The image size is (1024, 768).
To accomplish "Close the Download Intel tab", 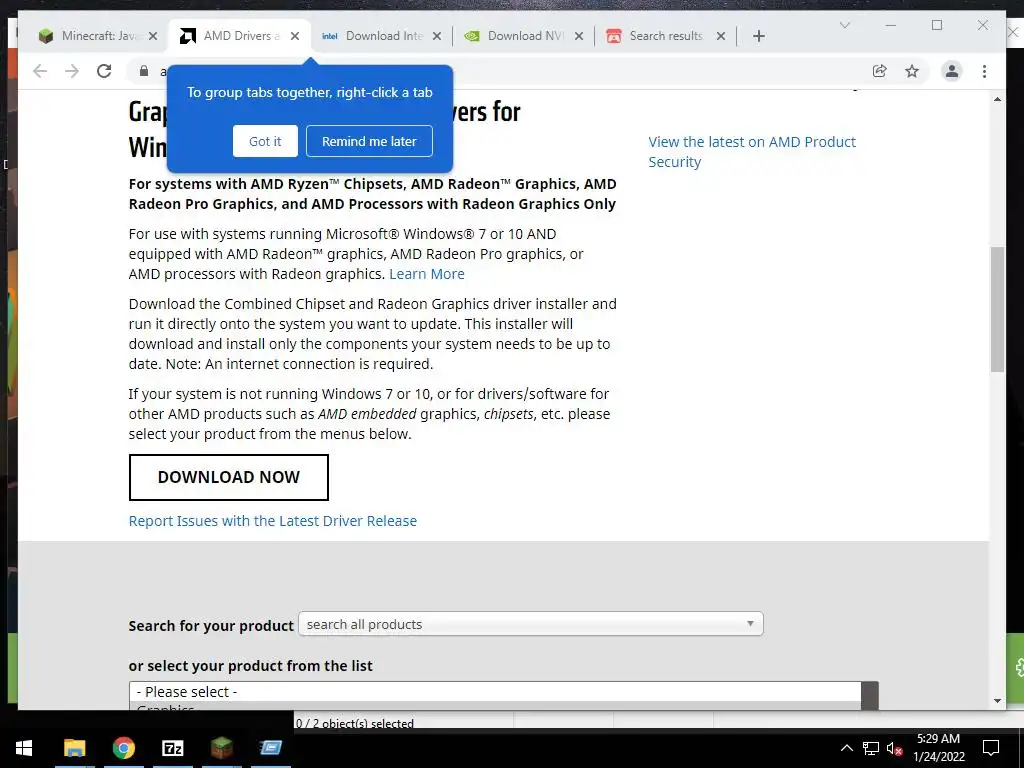I will coord(437,36).
